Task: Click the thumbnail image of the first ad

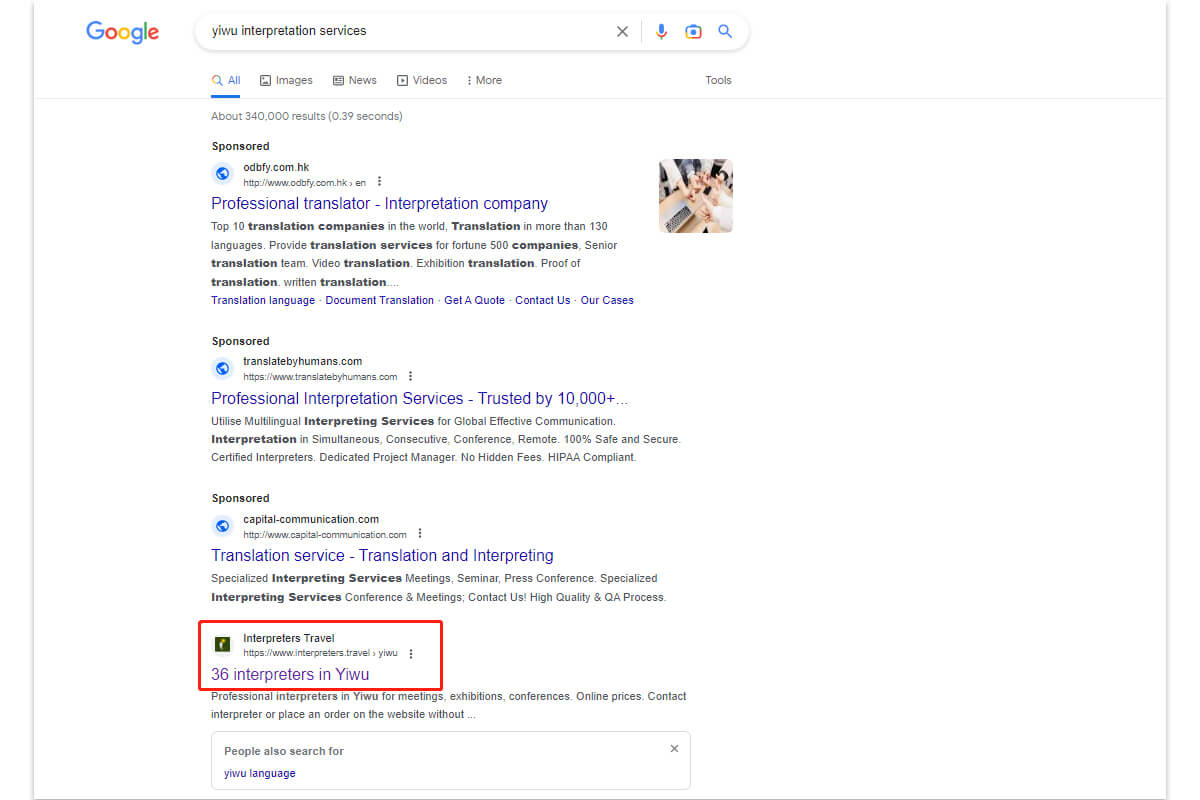Action: pos(695,195)
